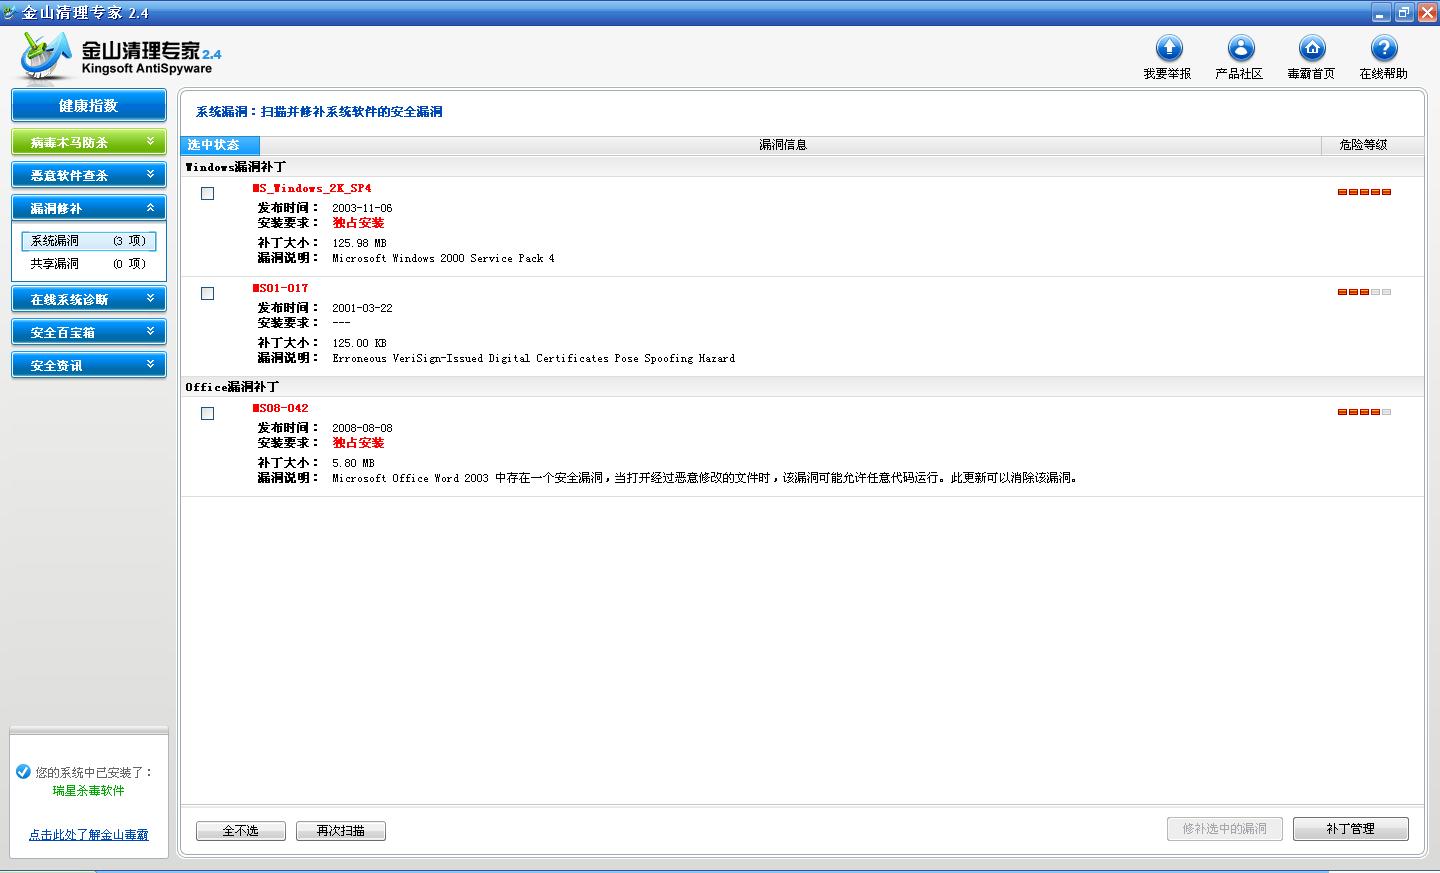The height and width of the screenshot is (873, 1440).
Task: Expand the 安全资讯 section chevron
Action: tap(151, 365)
